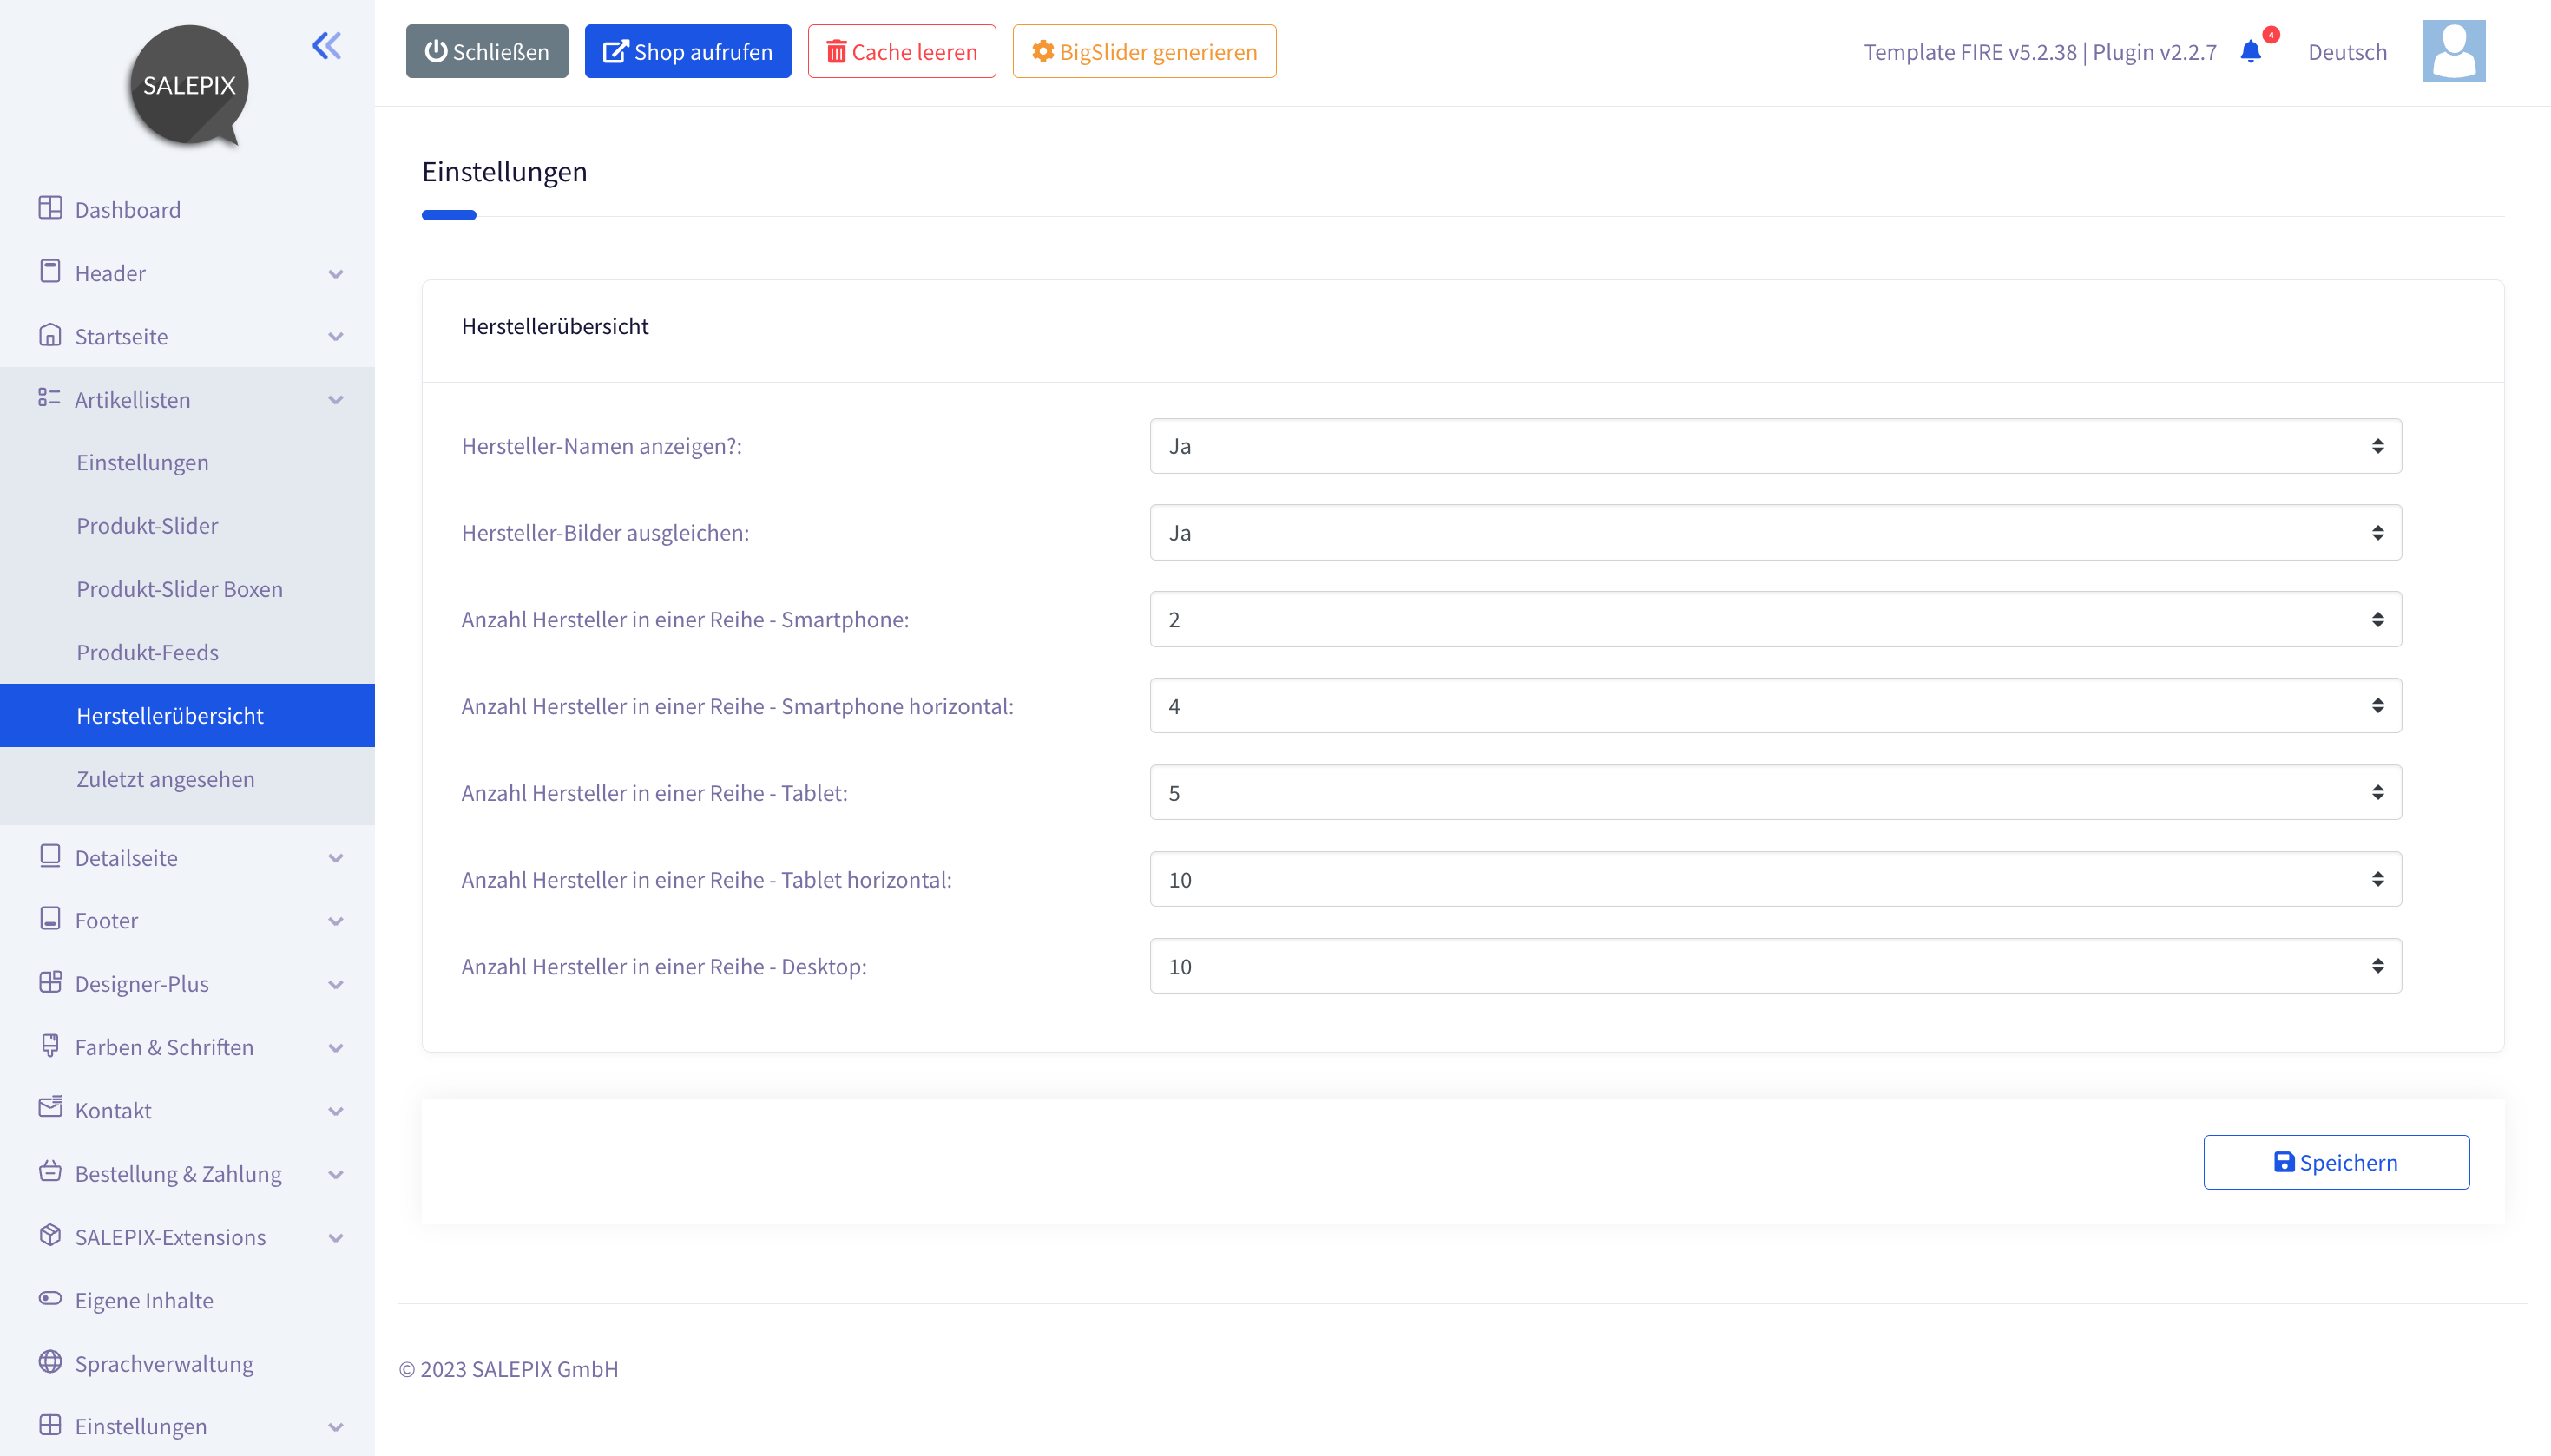Open the Smartphone row count dropdown
Image resolution: width=2551 pixels, height=1456 pixels.
[x=1775, y=619]
